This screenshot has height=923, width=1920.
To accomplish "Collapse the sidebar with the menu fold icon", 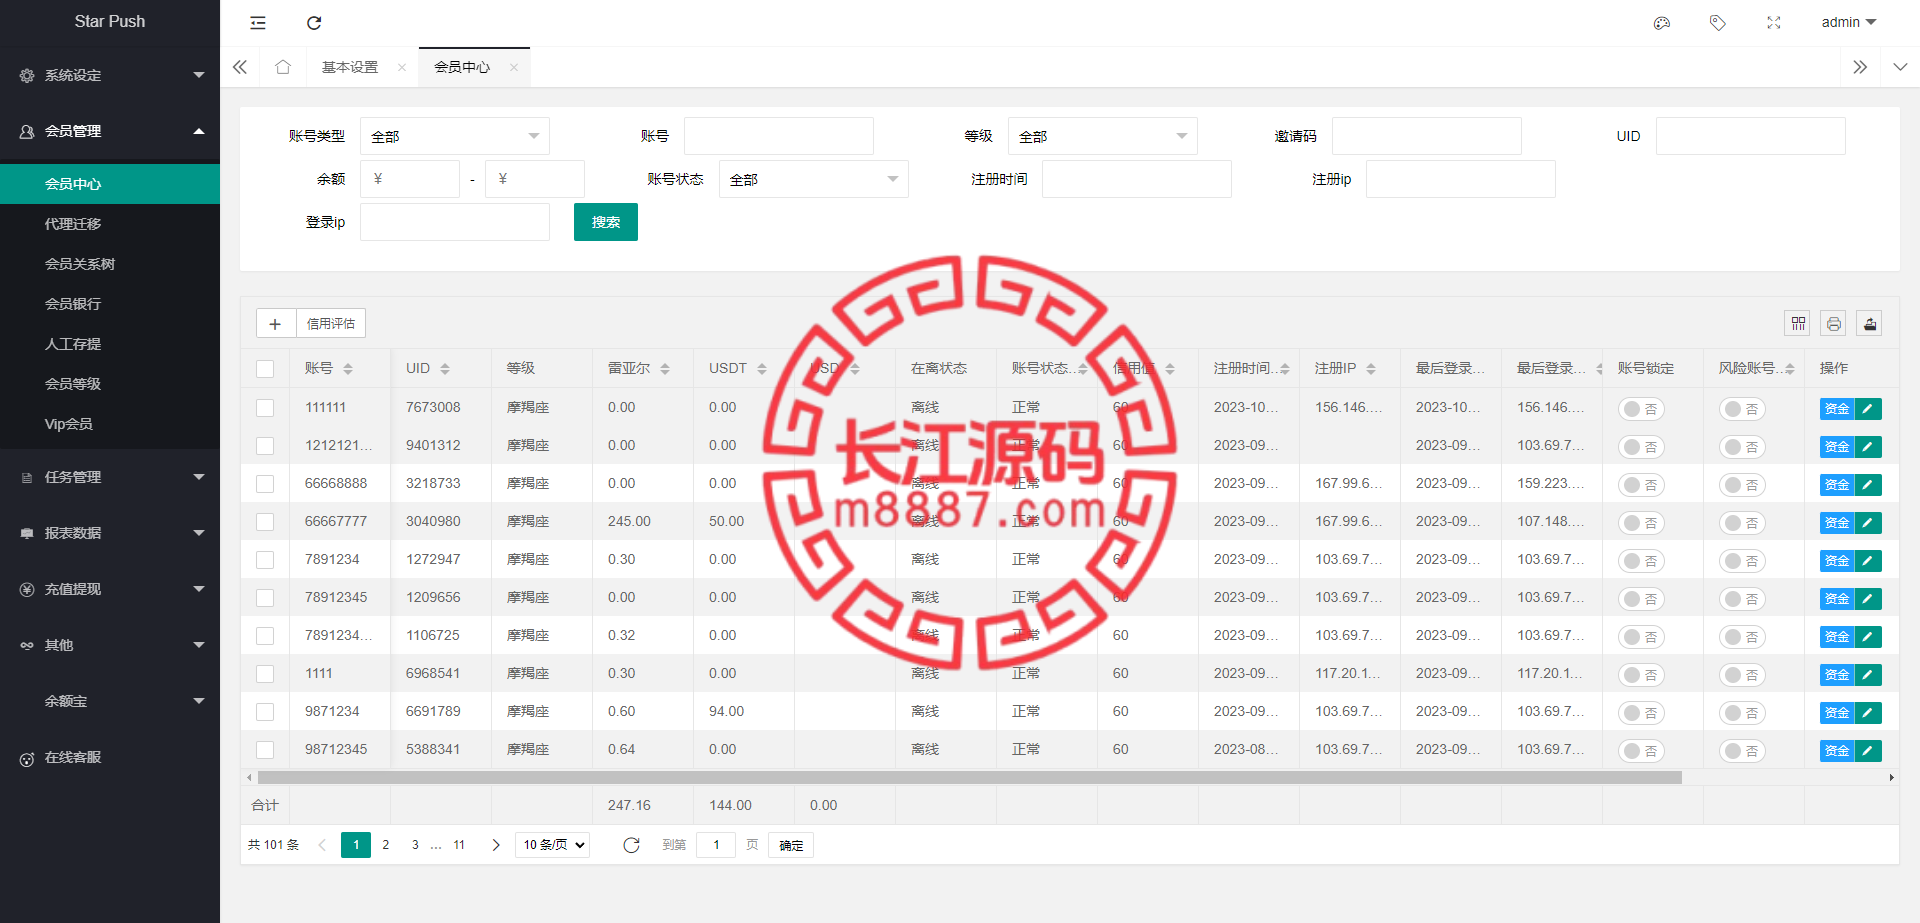I will point(258,23).
